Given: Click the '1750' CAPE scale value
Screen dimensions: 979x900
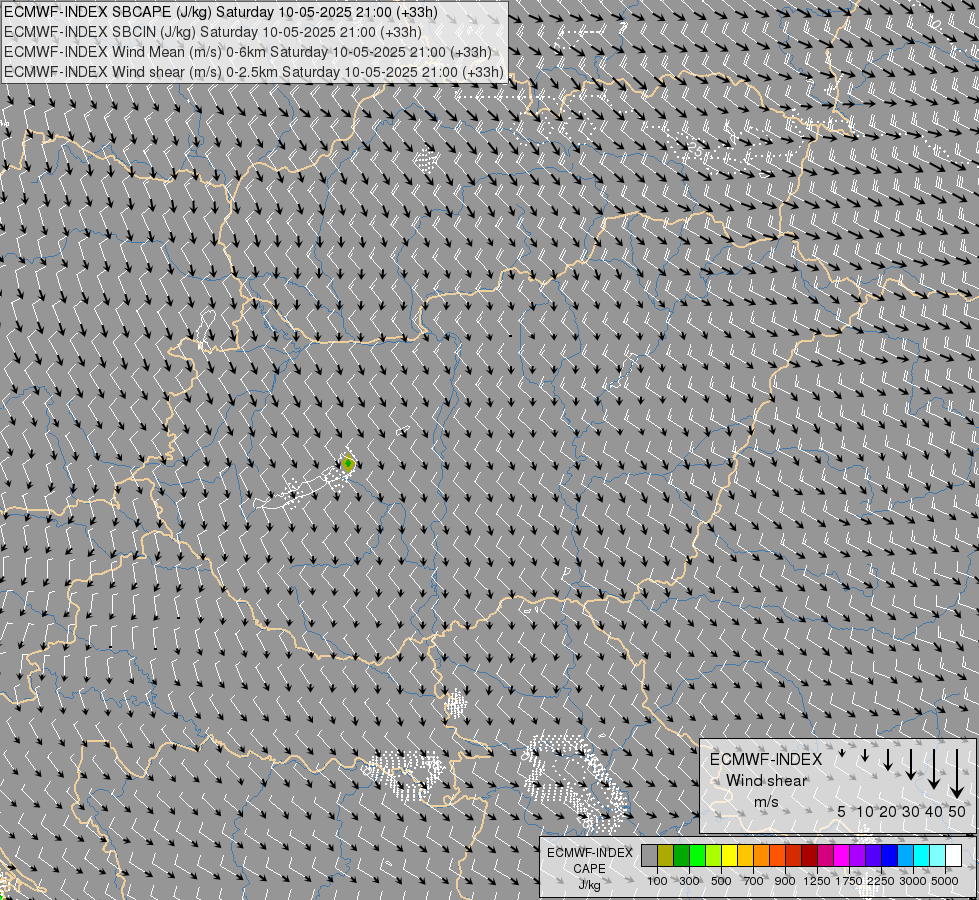Looking at the screenshot, I should point(849,881).
